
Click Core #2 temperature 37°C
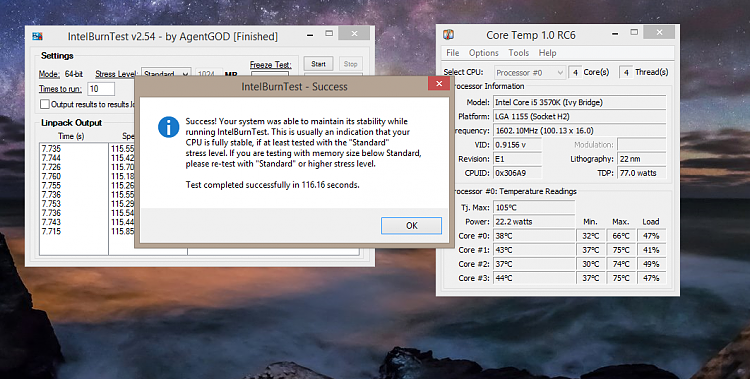[x=534, y=264]
